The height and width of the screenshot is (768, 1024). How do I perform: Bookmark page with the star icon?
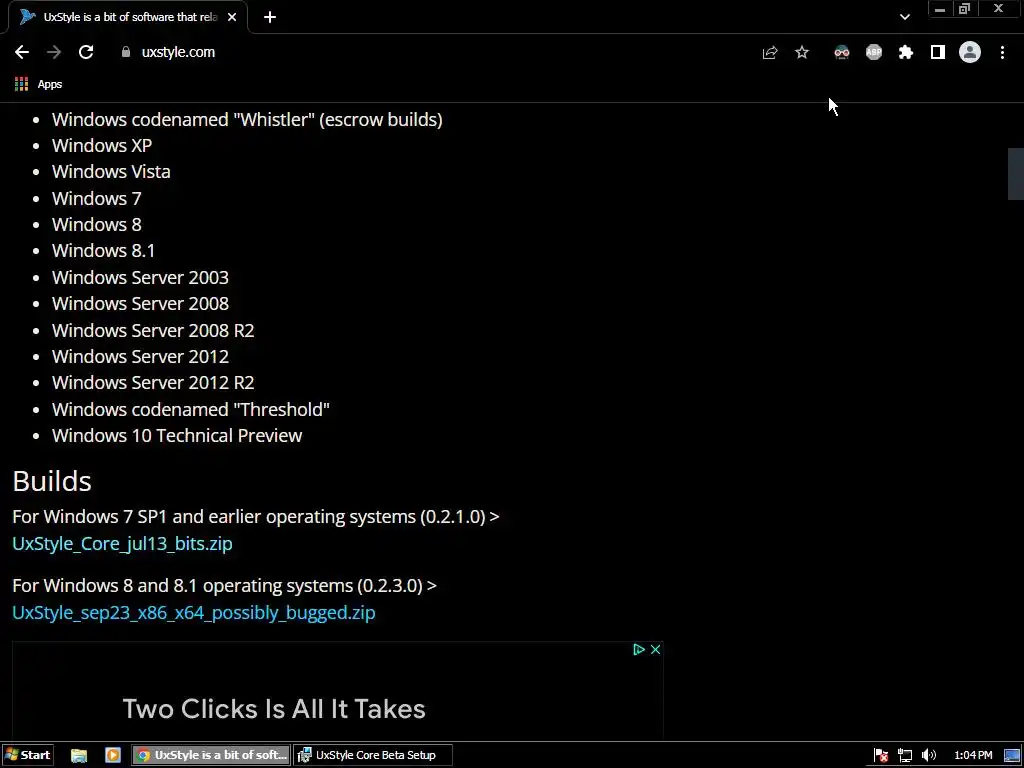[x=802, y=52]
